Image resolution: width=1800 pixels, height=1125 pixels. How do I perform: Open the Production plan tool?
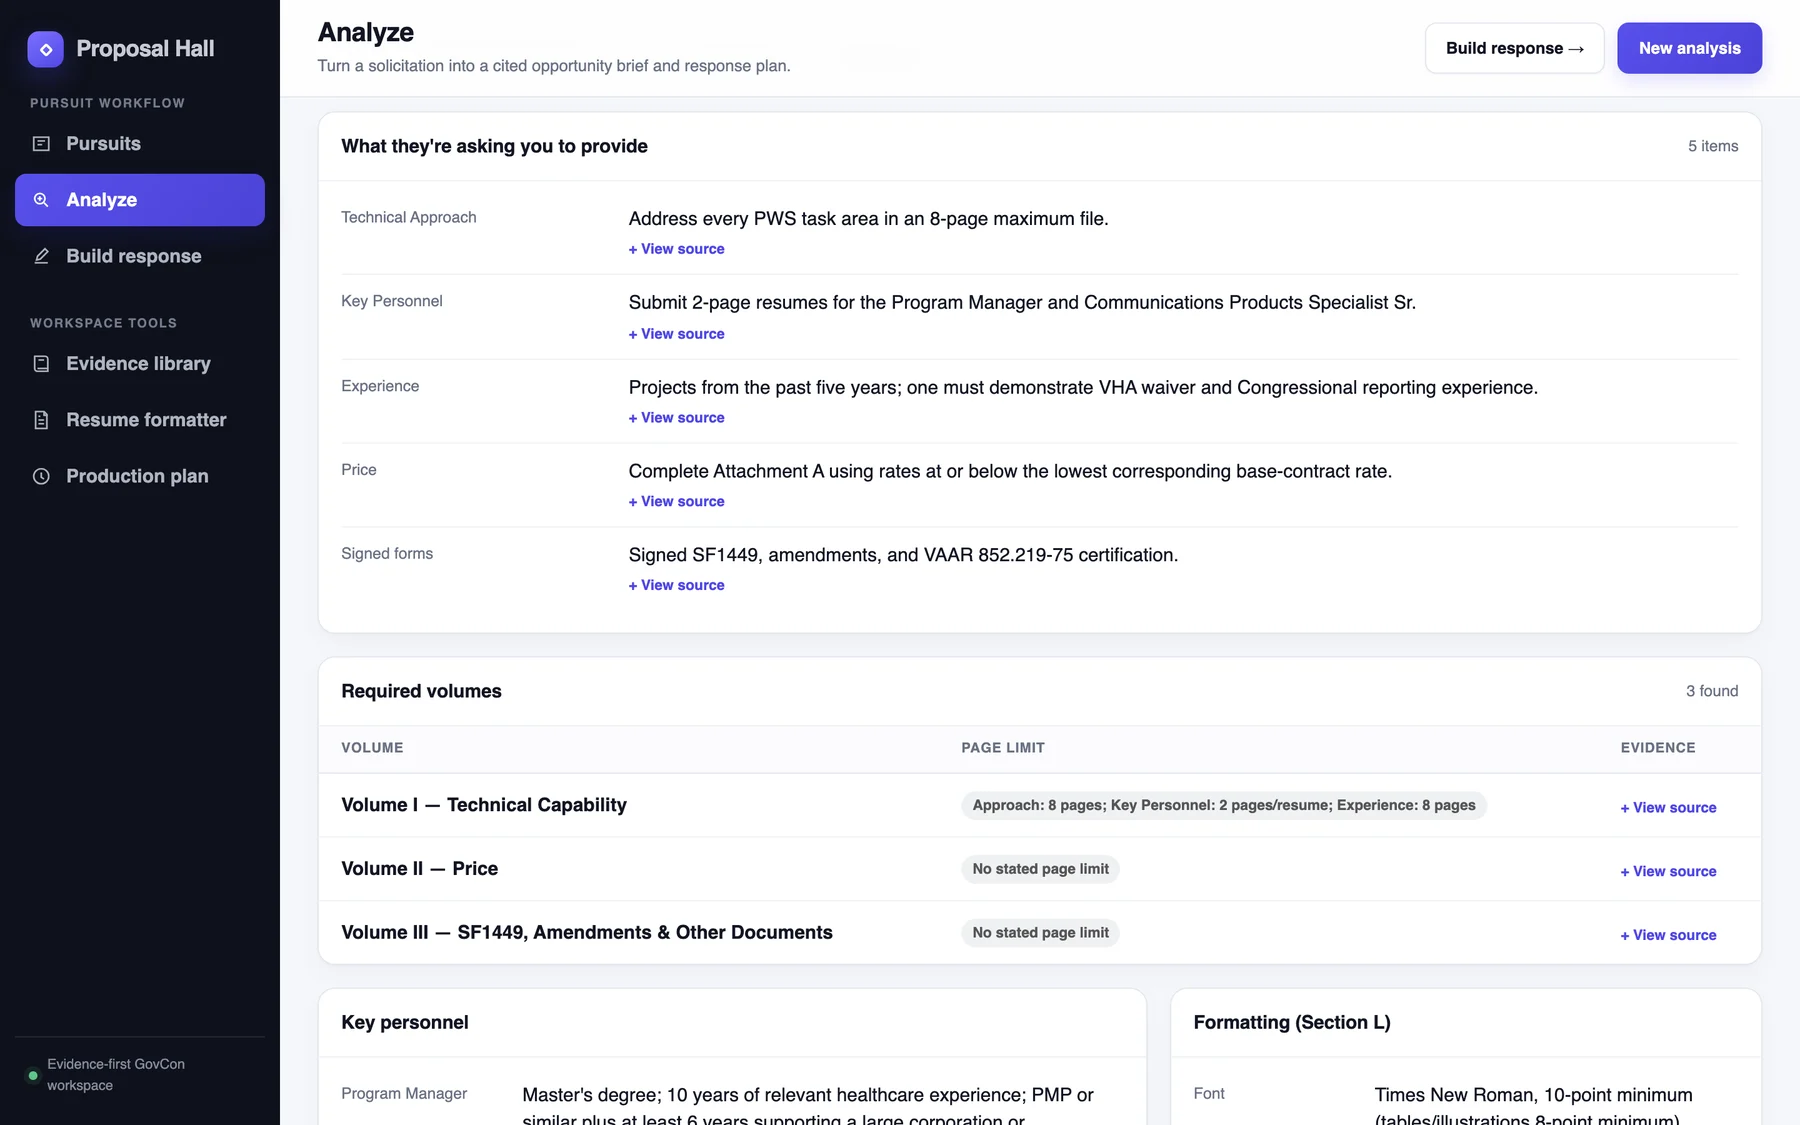pos(140,476)
